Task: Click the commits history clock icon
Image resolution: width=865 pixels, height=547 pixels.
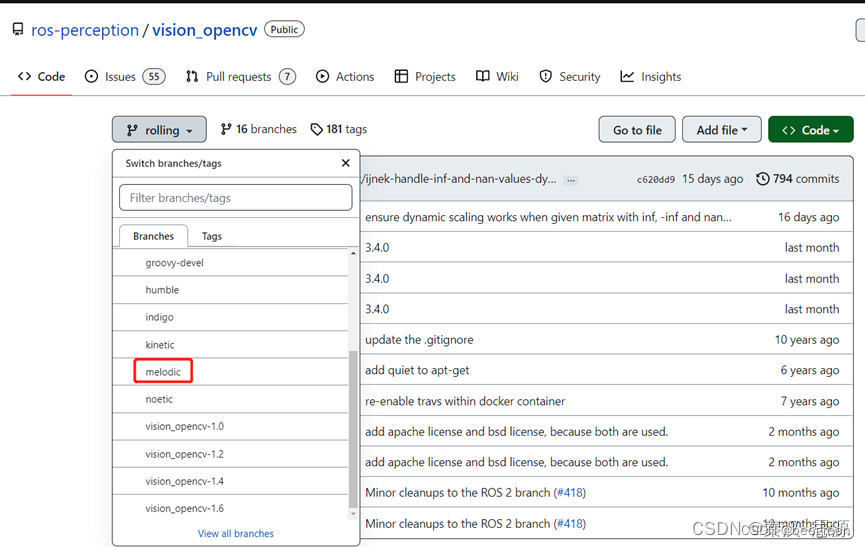Action: click(762, 179)
